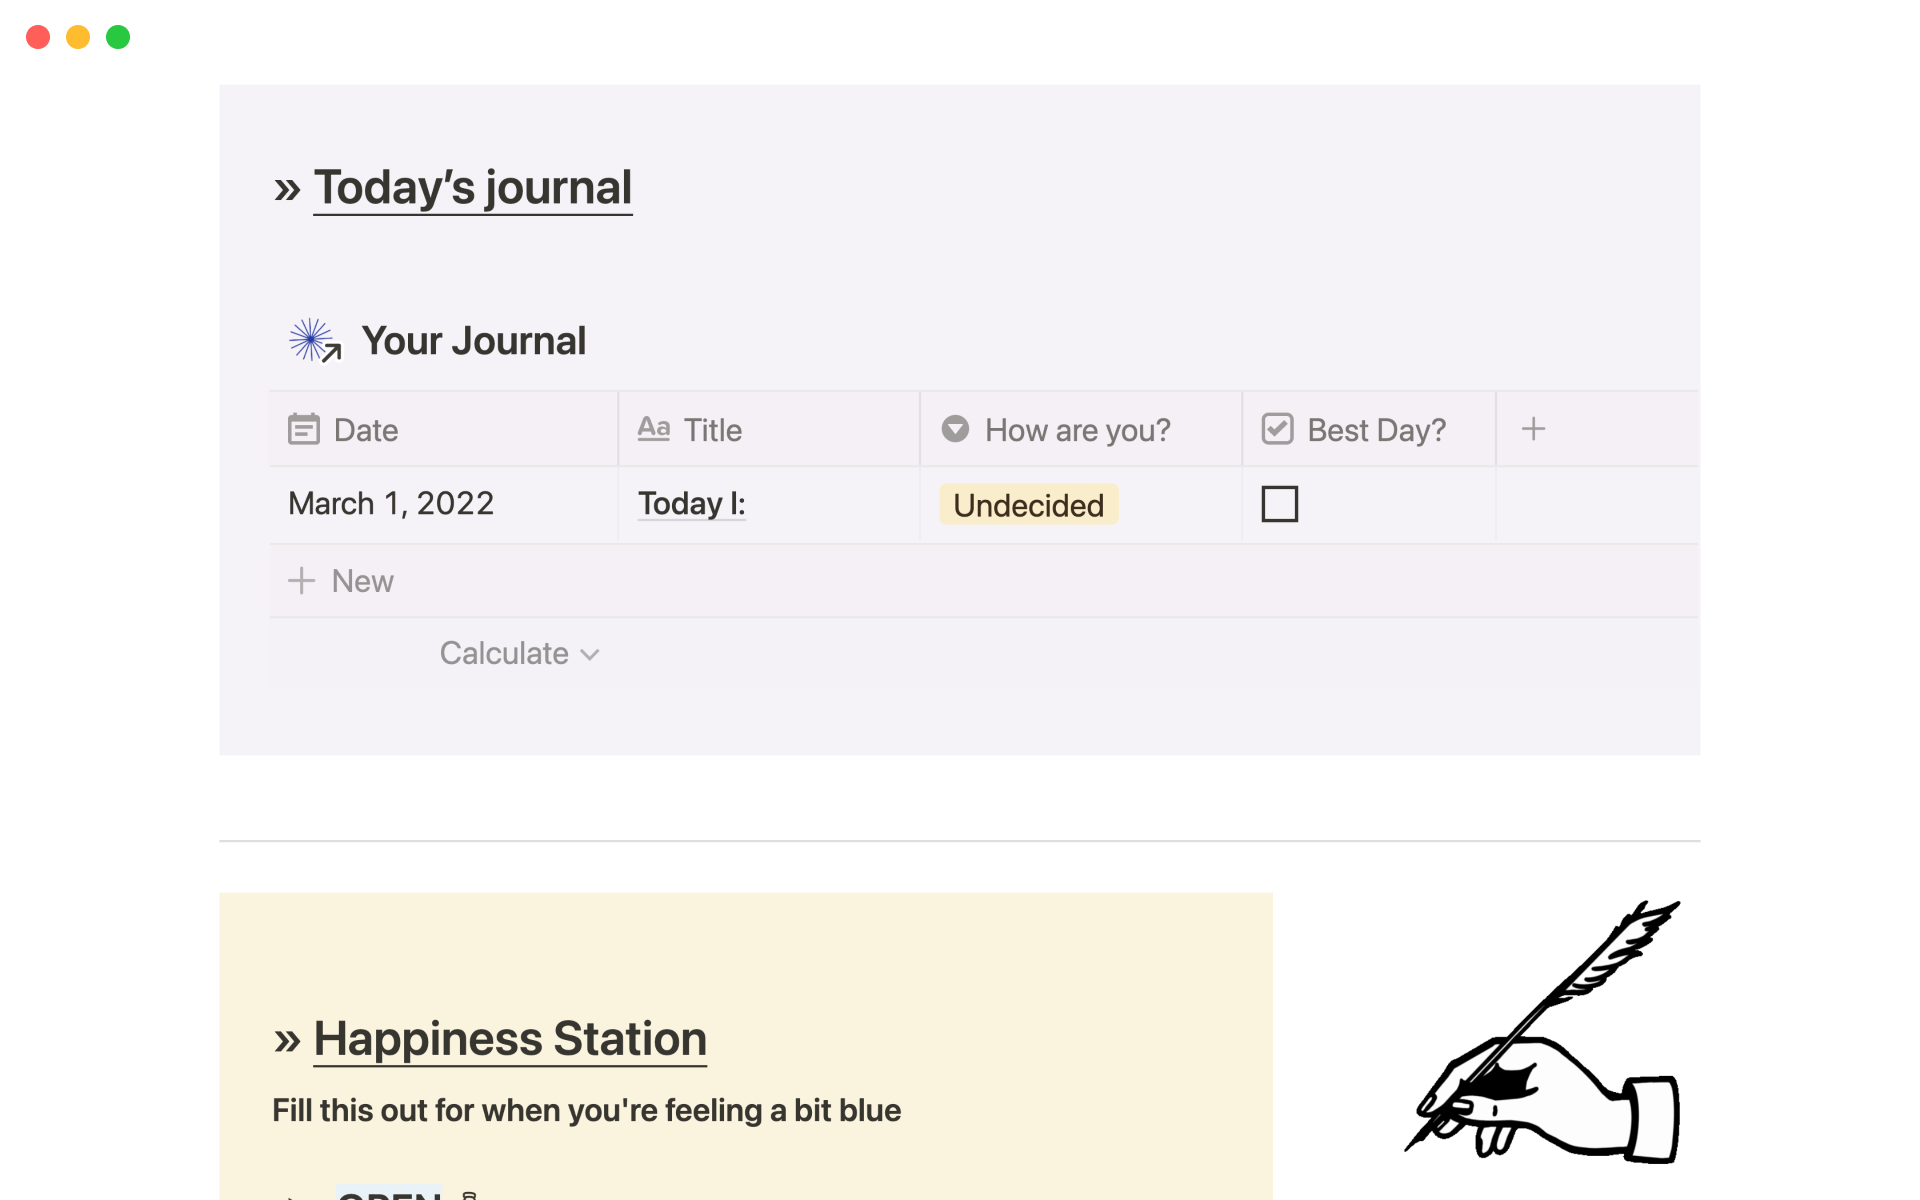
Task: Open the Today I: entry page
Action: [691, 504]
